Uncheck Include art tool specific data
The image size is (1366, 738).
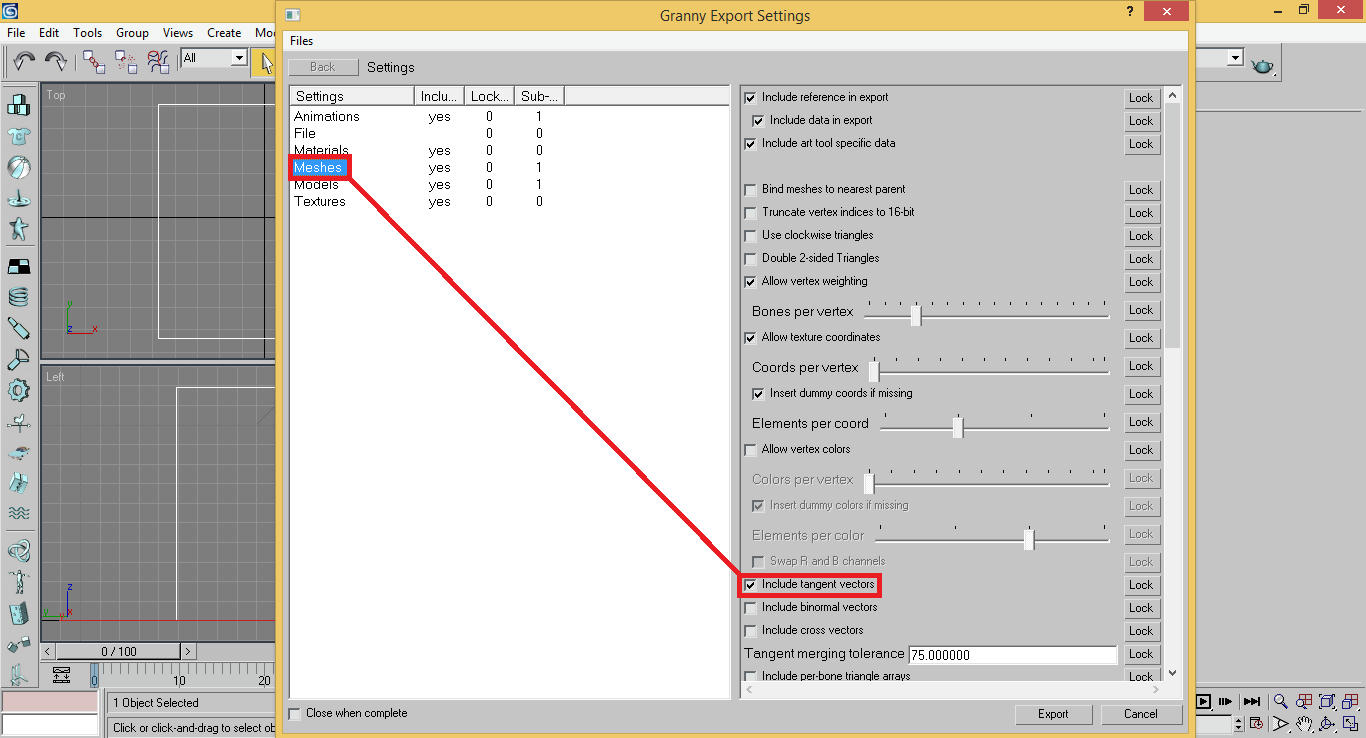[750, 144]
